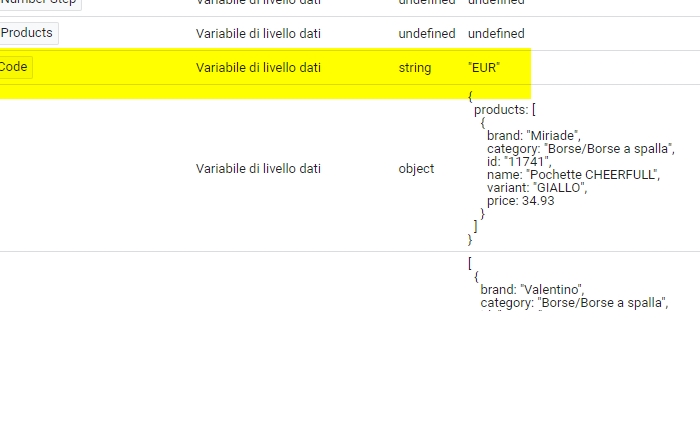The image size is (700, 440).
Task: Click the highlighted Code variable chip
Action: pyautogui.click(x=15, y=67)
